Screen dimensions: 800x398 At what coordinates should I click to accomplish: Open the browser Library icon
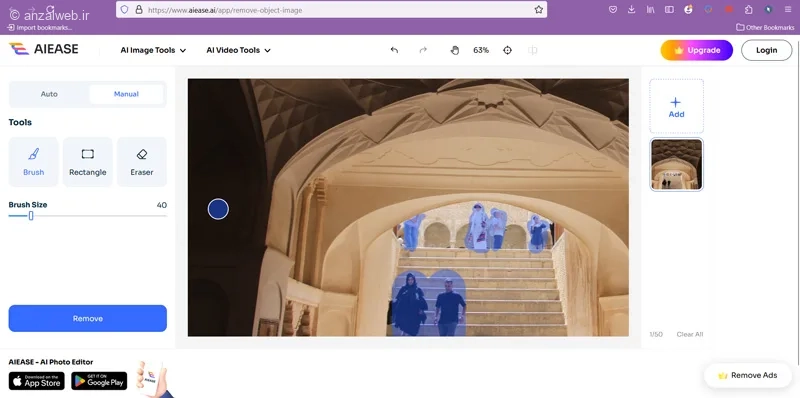tap(650, 10)
